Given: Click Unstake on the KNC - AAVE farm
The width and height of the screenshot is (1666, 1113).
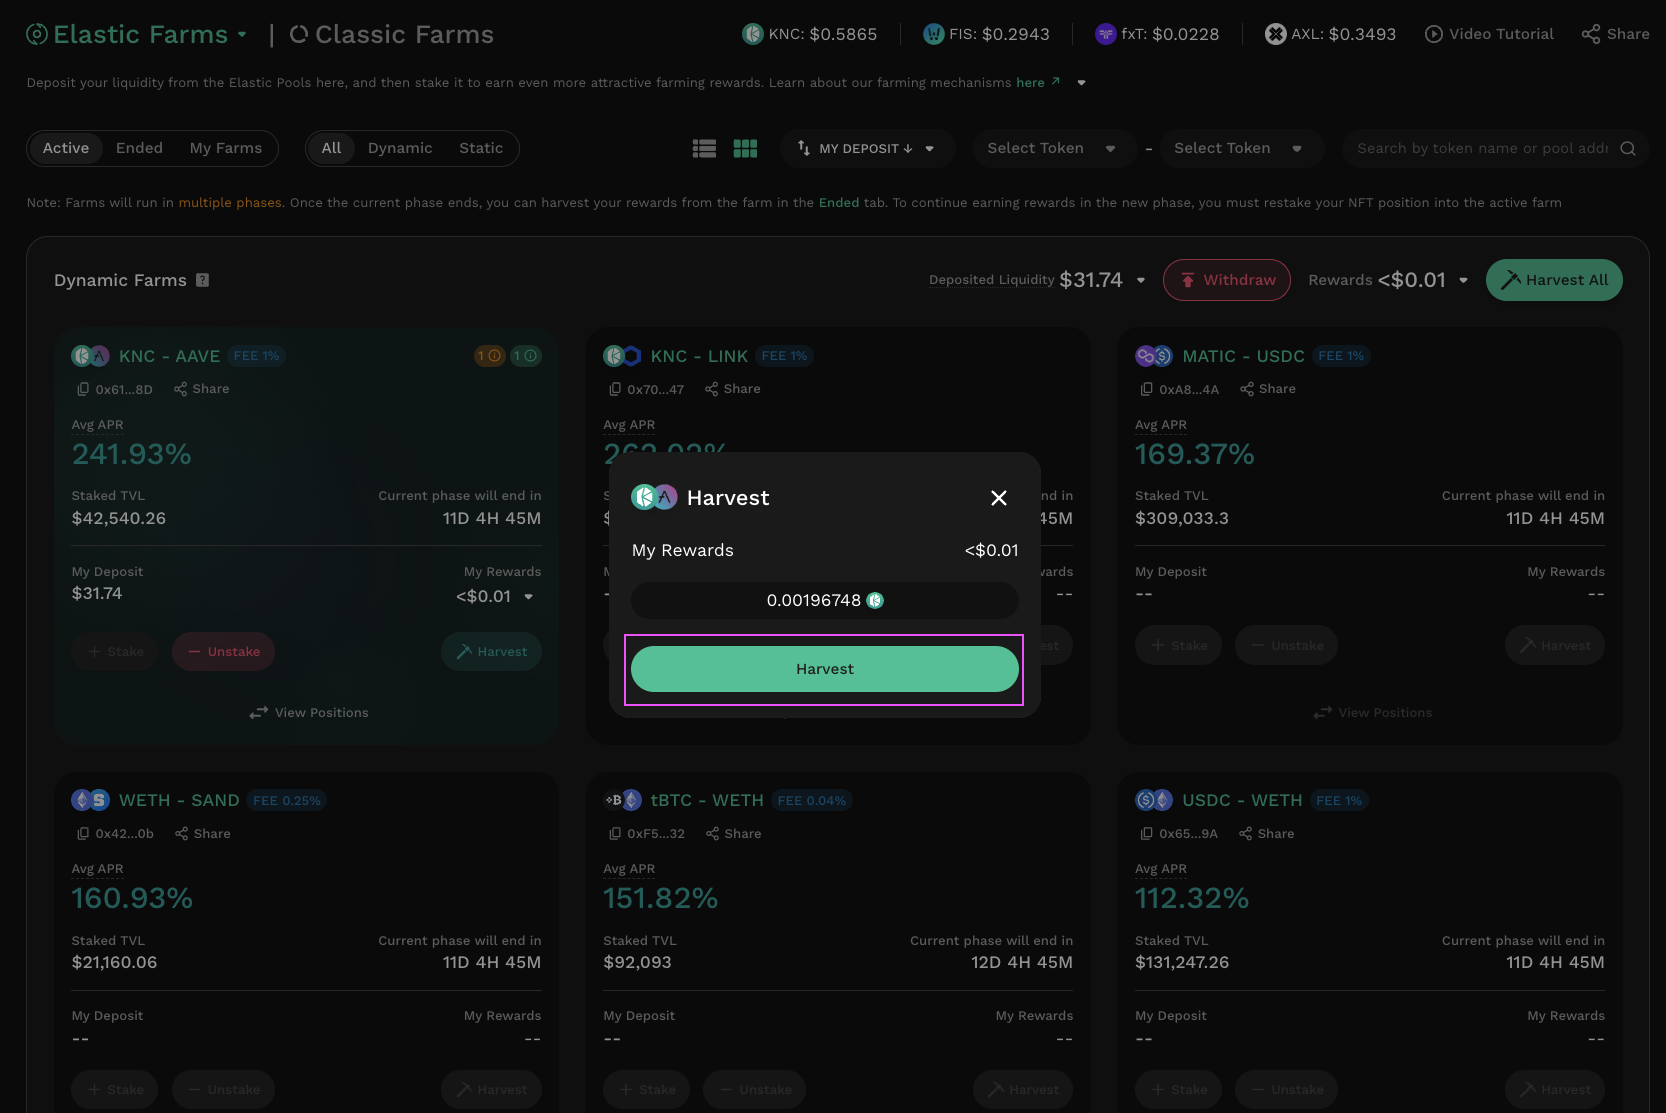Looking at the screenshot, I should click(x=224, y=651).
